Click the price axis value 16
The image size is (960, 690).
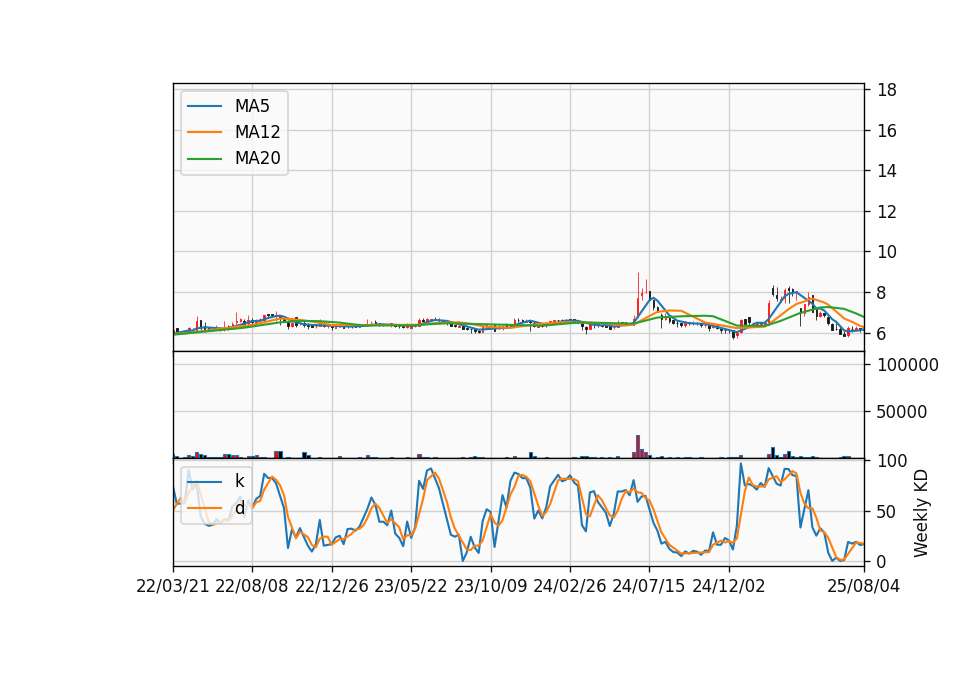[887, 130]
